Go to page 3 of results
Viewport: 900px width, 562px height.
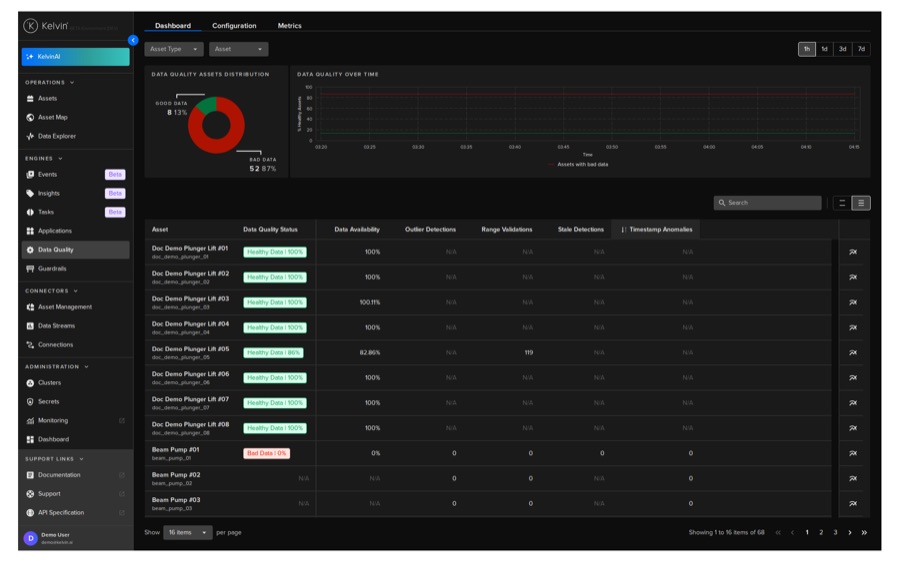(x=835, y=533)
